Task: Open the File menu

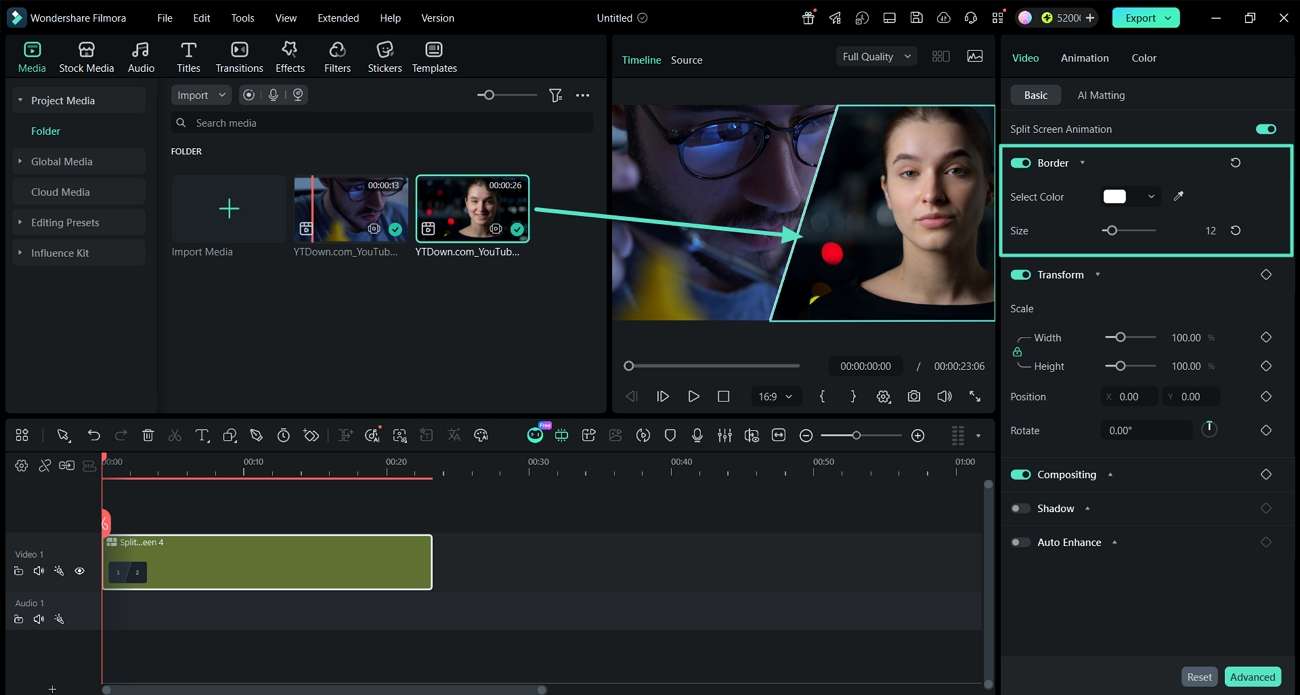Action: tap(165, 18)
